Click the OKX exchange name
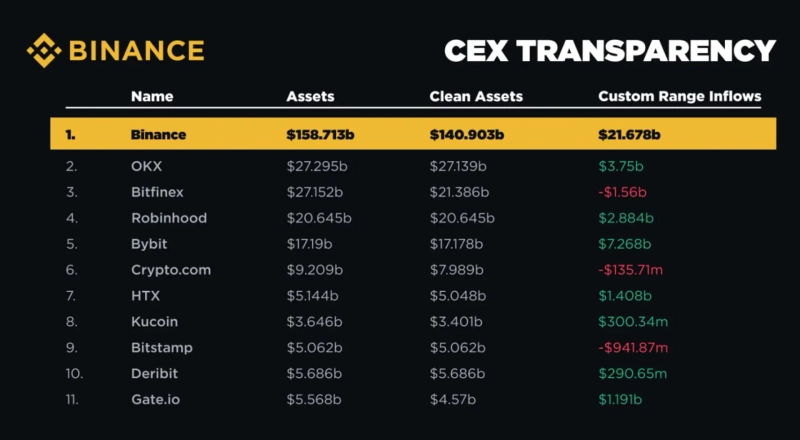Image resolution: width=800 pixels, height=440 pixels. point(145,166)
